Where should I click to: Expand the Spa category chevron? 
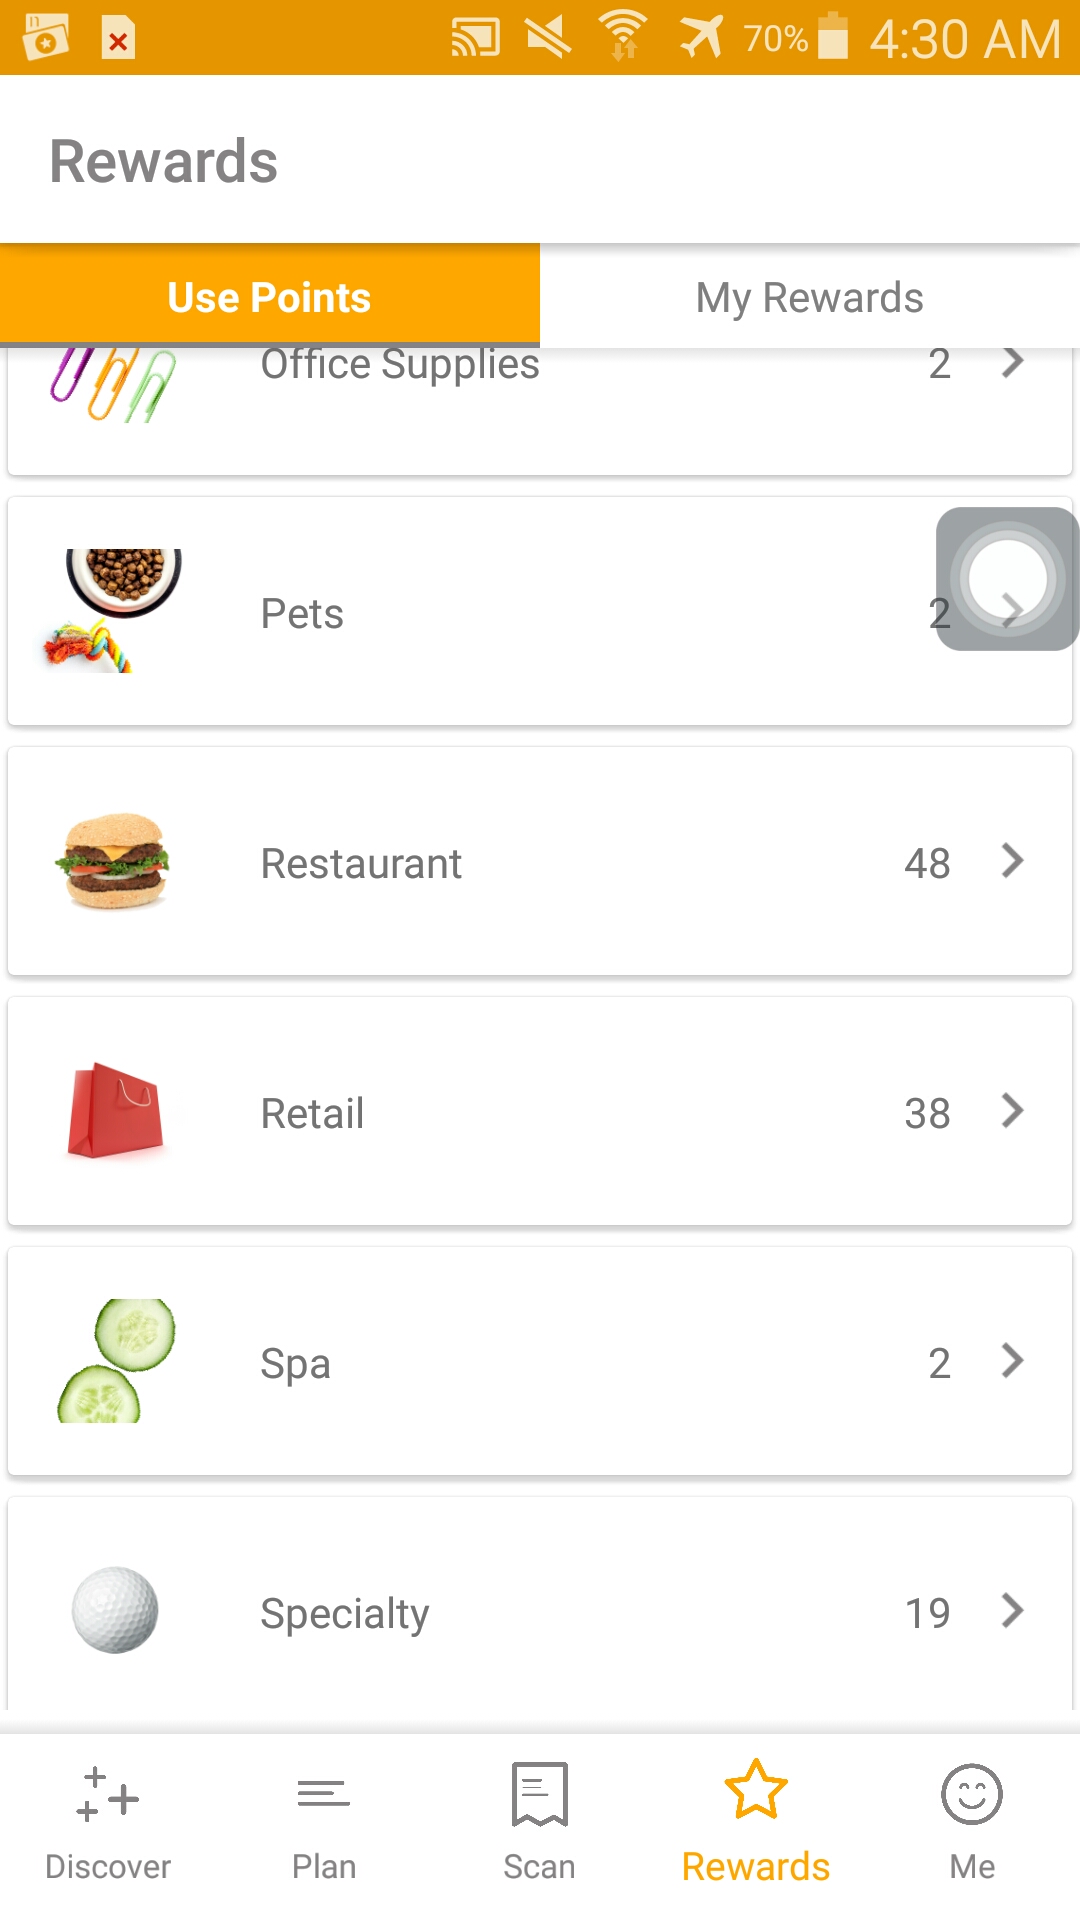(x=1012, y=1361)
